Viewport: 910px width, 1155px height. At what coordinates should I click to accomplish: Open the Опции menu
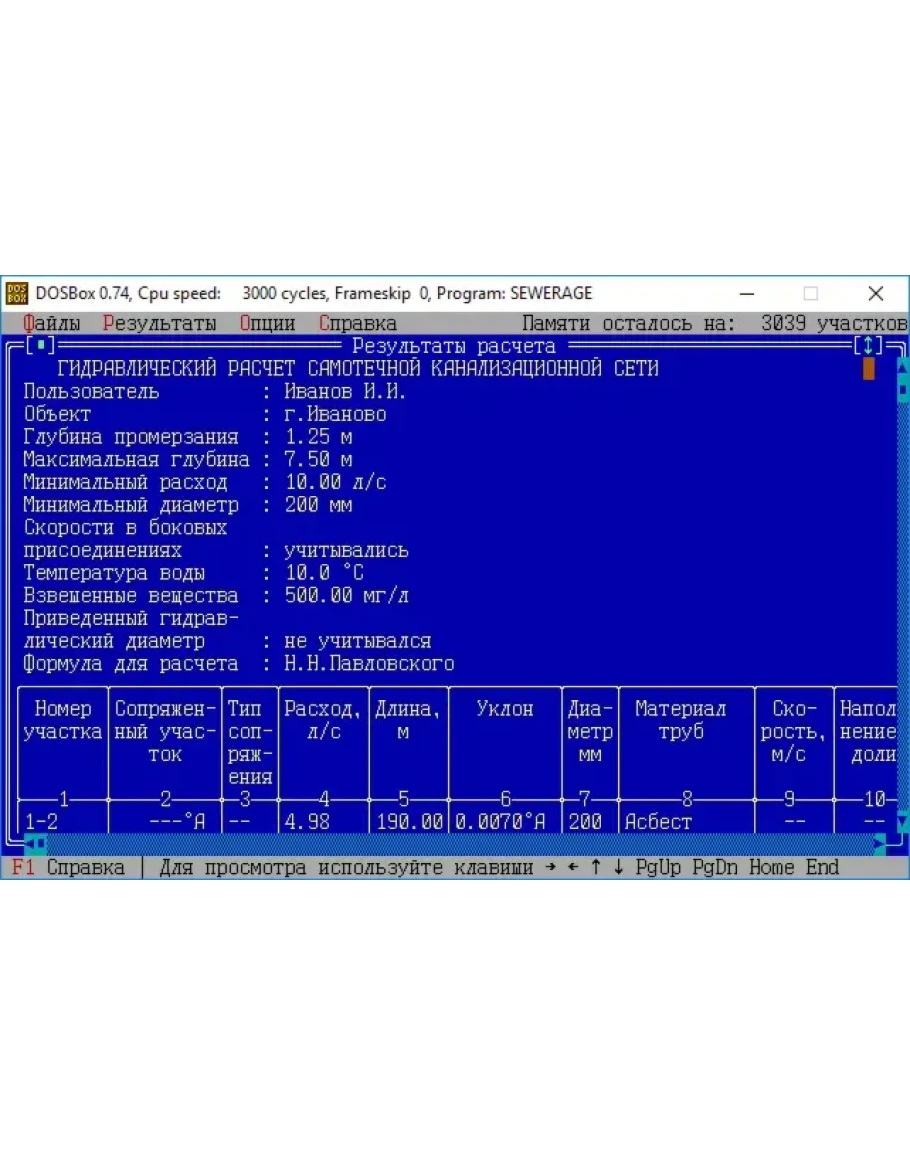coord(267,323)
